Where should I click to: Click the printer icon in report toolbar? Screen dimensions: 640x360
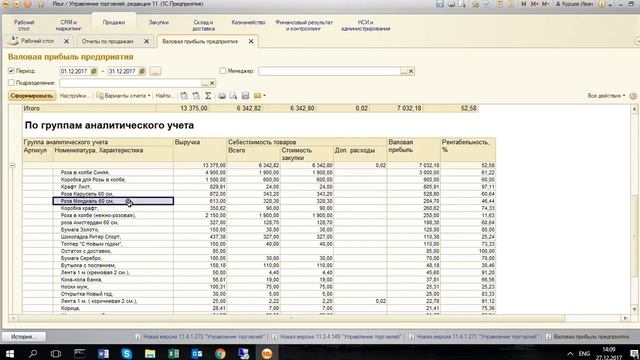pos(222,96)
